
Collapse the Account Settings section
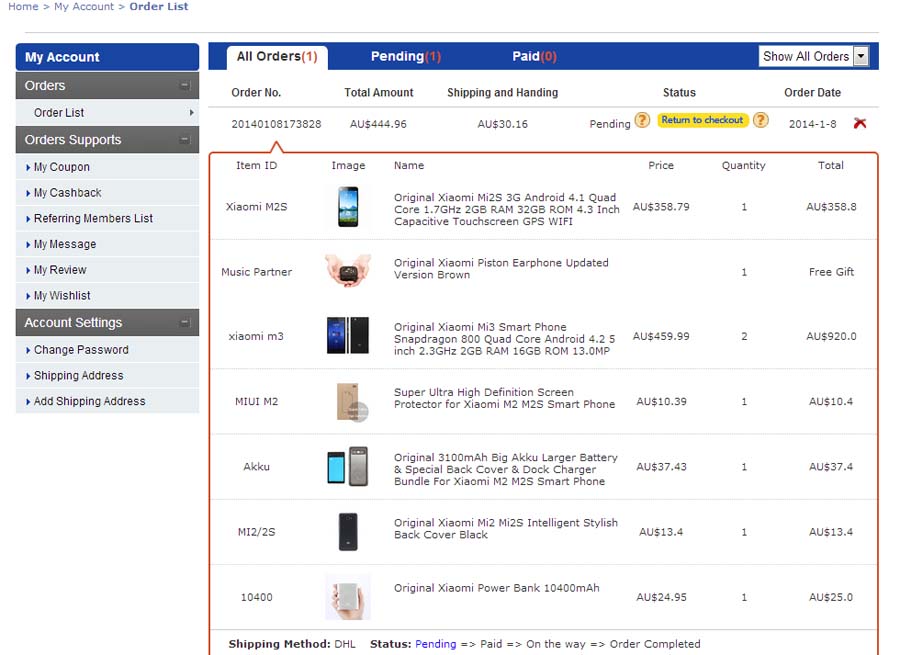[184, 323]
